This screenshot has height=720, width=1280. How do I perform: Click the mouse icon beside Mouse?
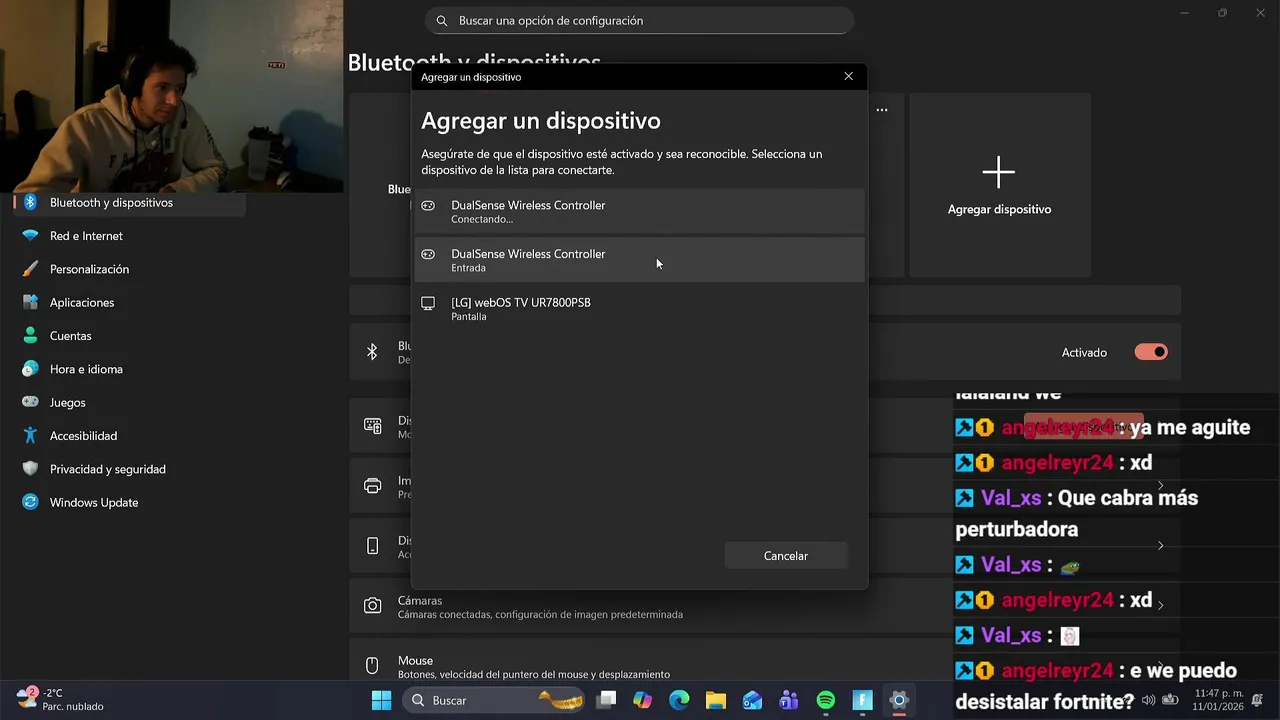pos(372,666)
